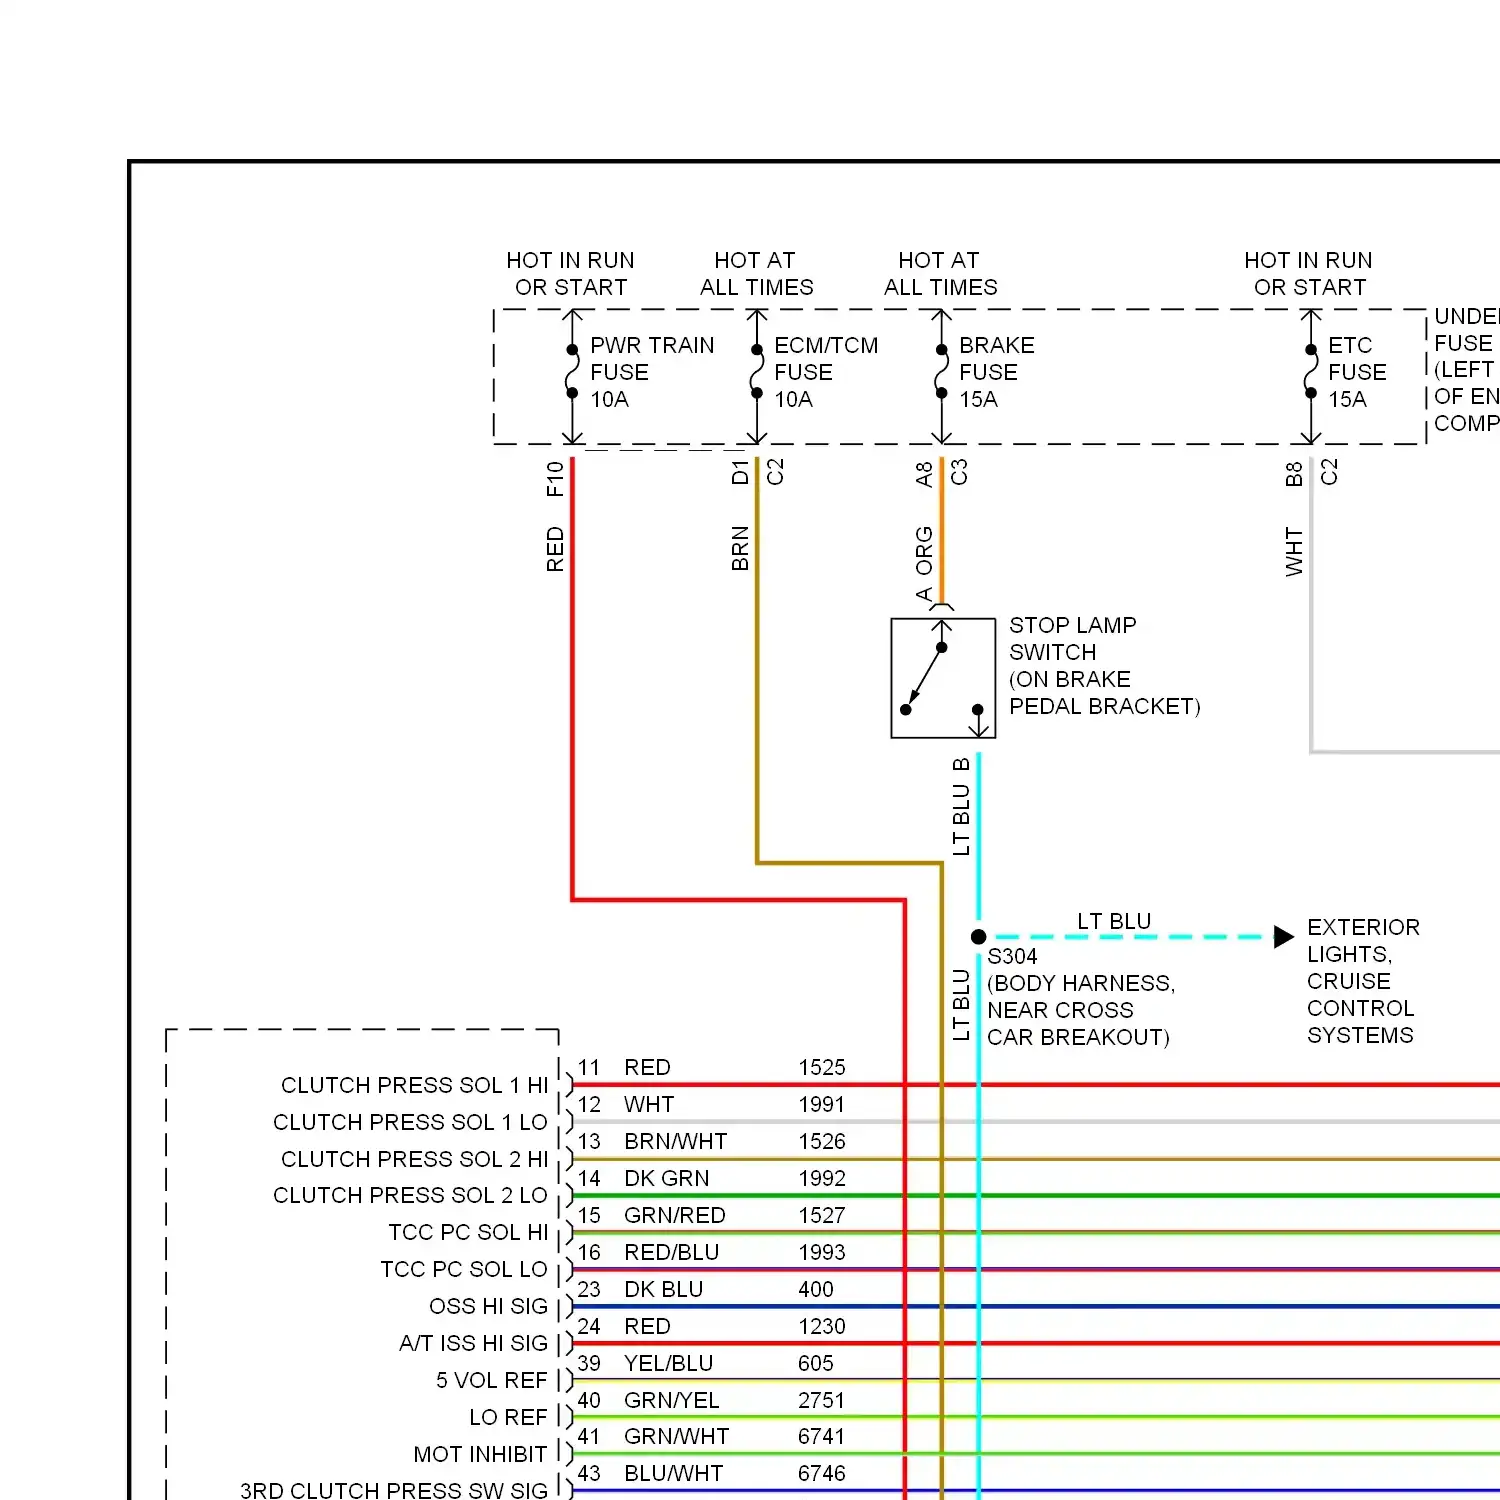1500x1500 pixels.
Task: Click circuit number 1525
Action: click(822, 1067)
